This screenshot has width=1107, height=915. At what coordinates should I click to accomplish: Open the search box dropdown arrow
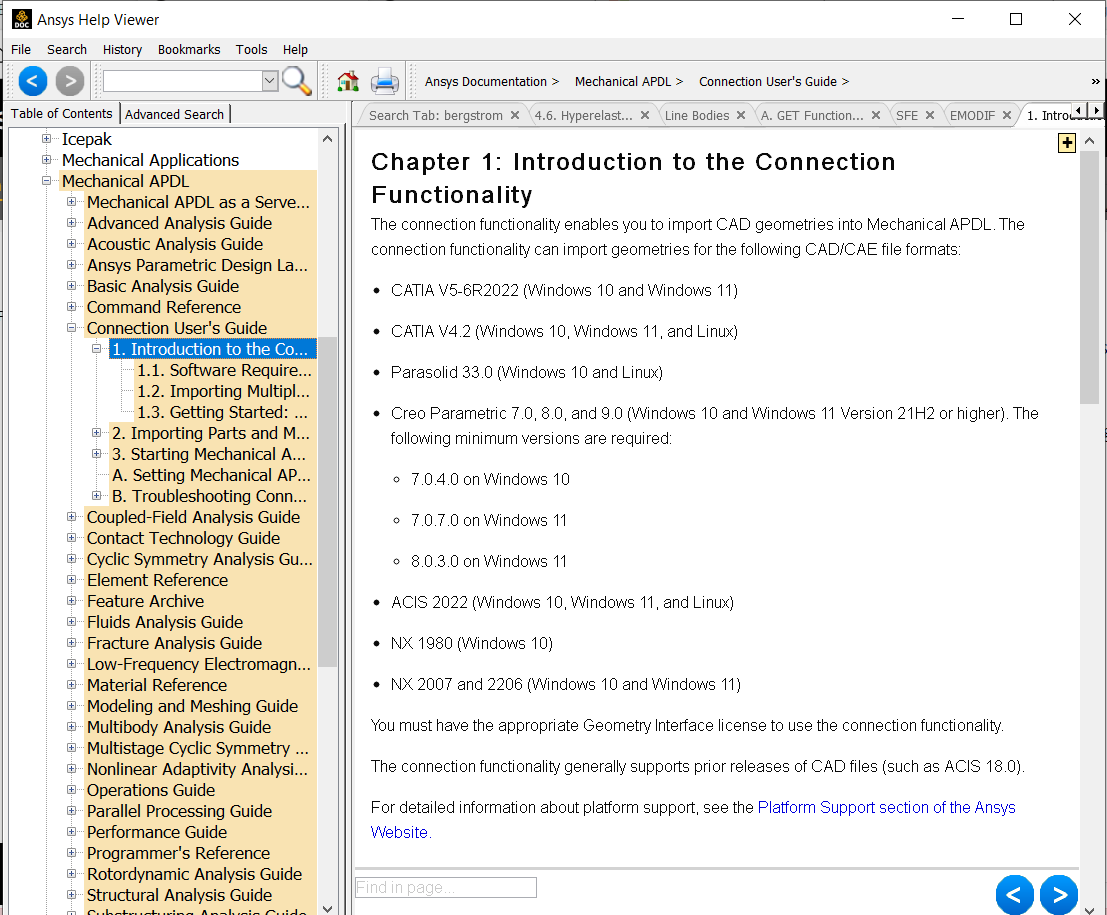(x=269, y=81)
